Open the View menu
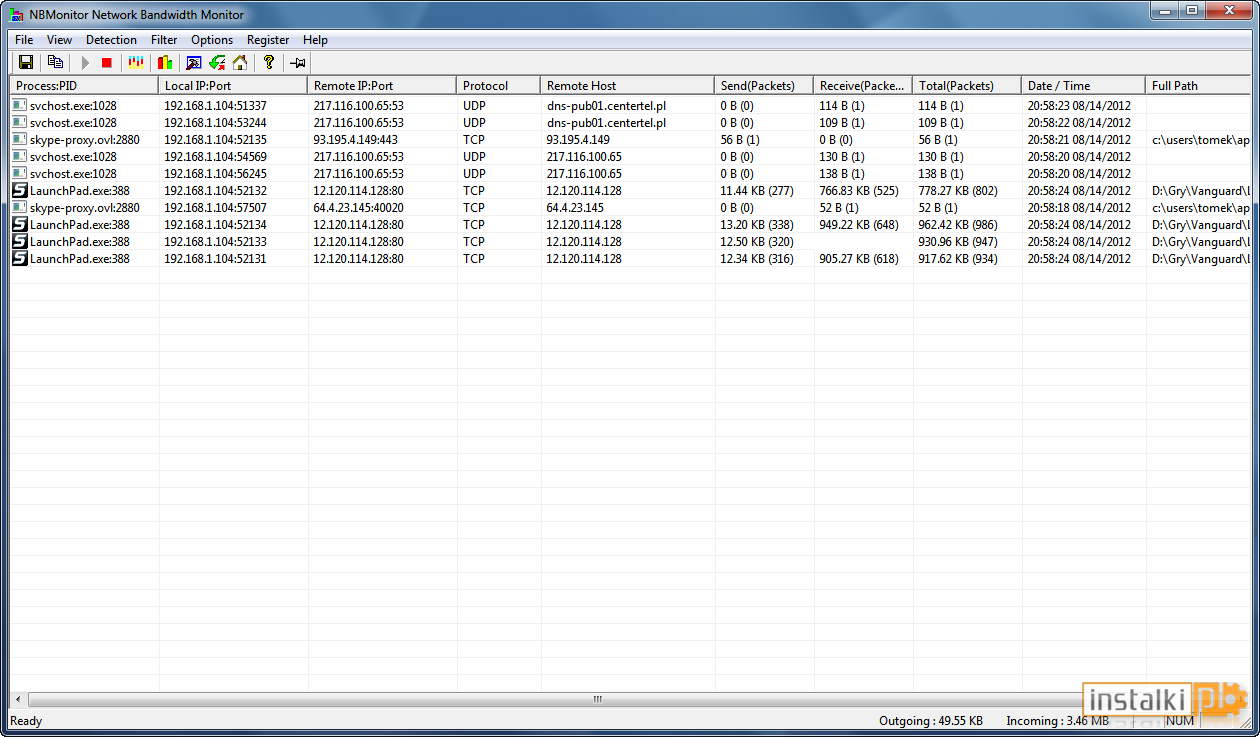This screenshot has height=737, width=1260. click(59, 40)
